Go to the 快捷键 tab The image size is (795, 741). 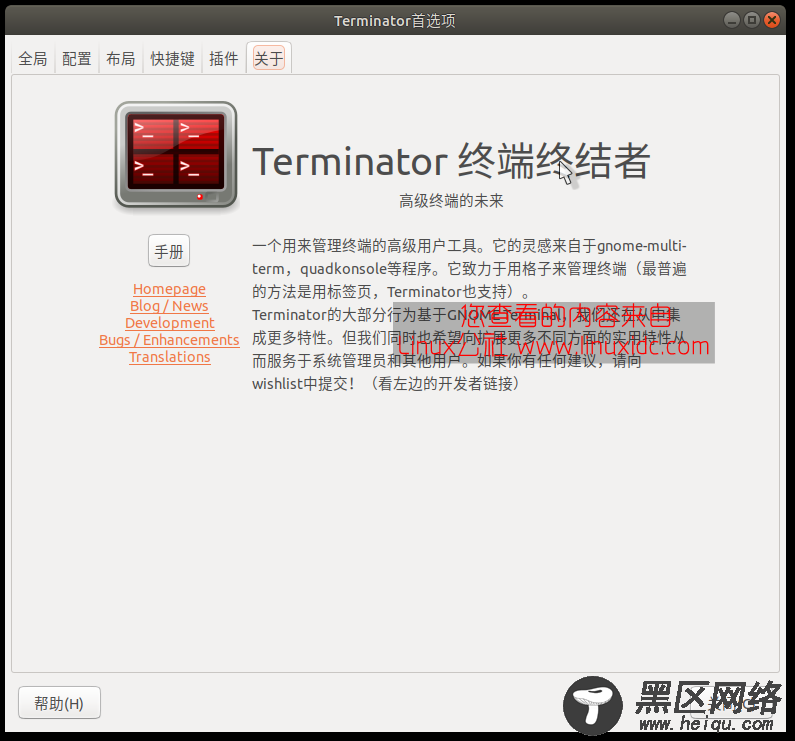pyautogui.click(x=172, y=59)
